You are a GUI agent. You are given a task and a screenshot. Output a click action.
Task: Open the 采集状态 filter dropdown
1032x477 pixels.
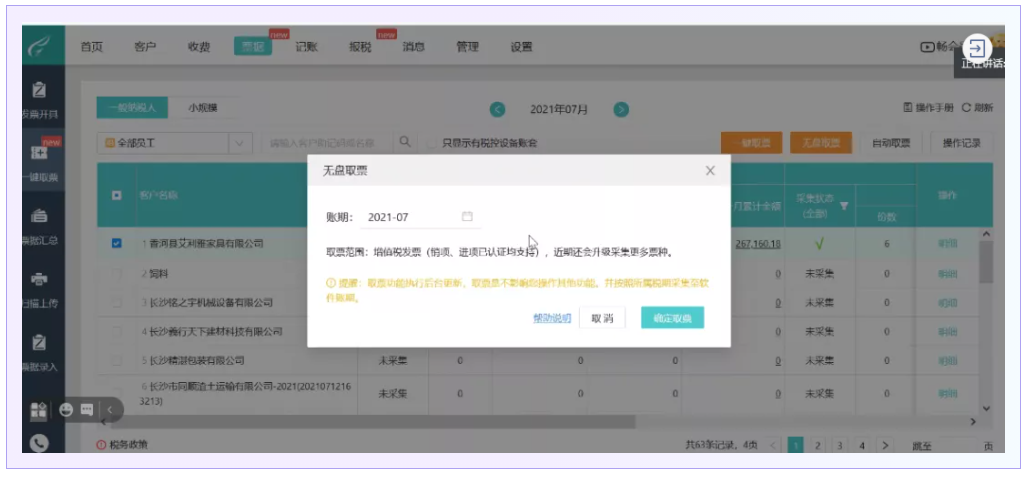pos(843,207)
